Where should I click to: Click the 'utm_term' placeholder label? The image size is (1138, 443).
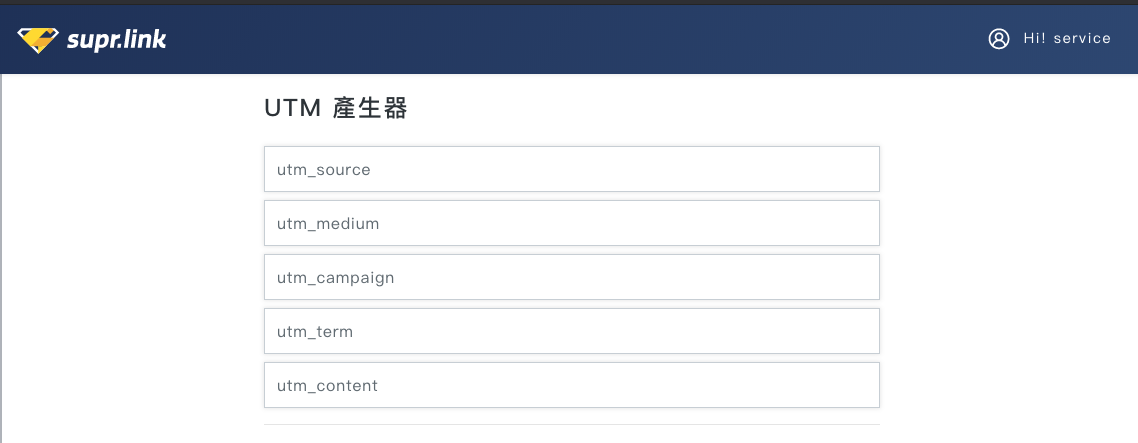click(314, 332)
